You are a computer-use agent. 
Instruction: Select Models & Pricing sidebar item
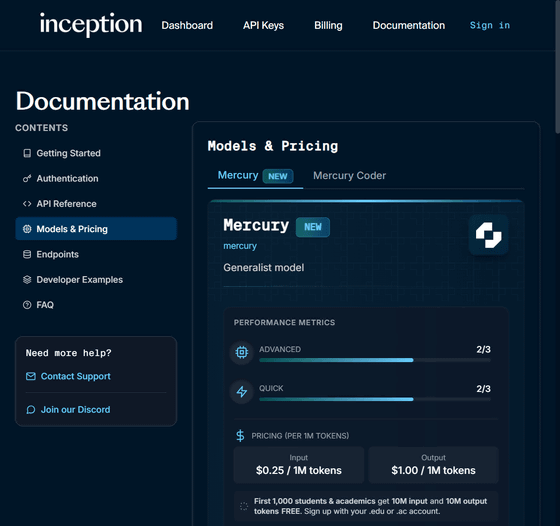pos(96,229)
